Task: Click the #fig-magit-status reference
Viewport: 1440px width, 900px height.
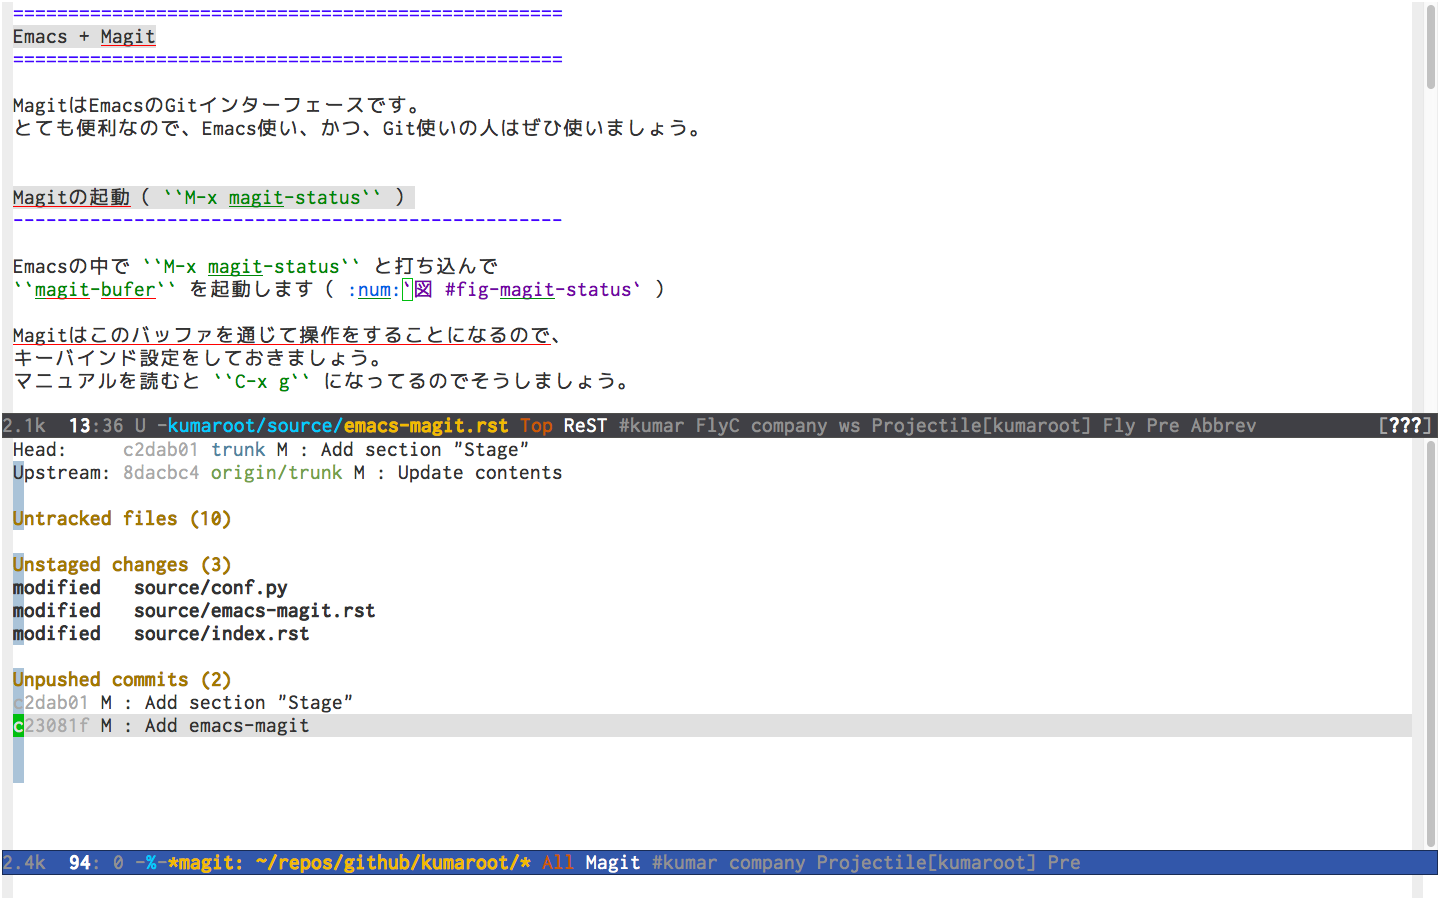Action: [x=538, y=290]
